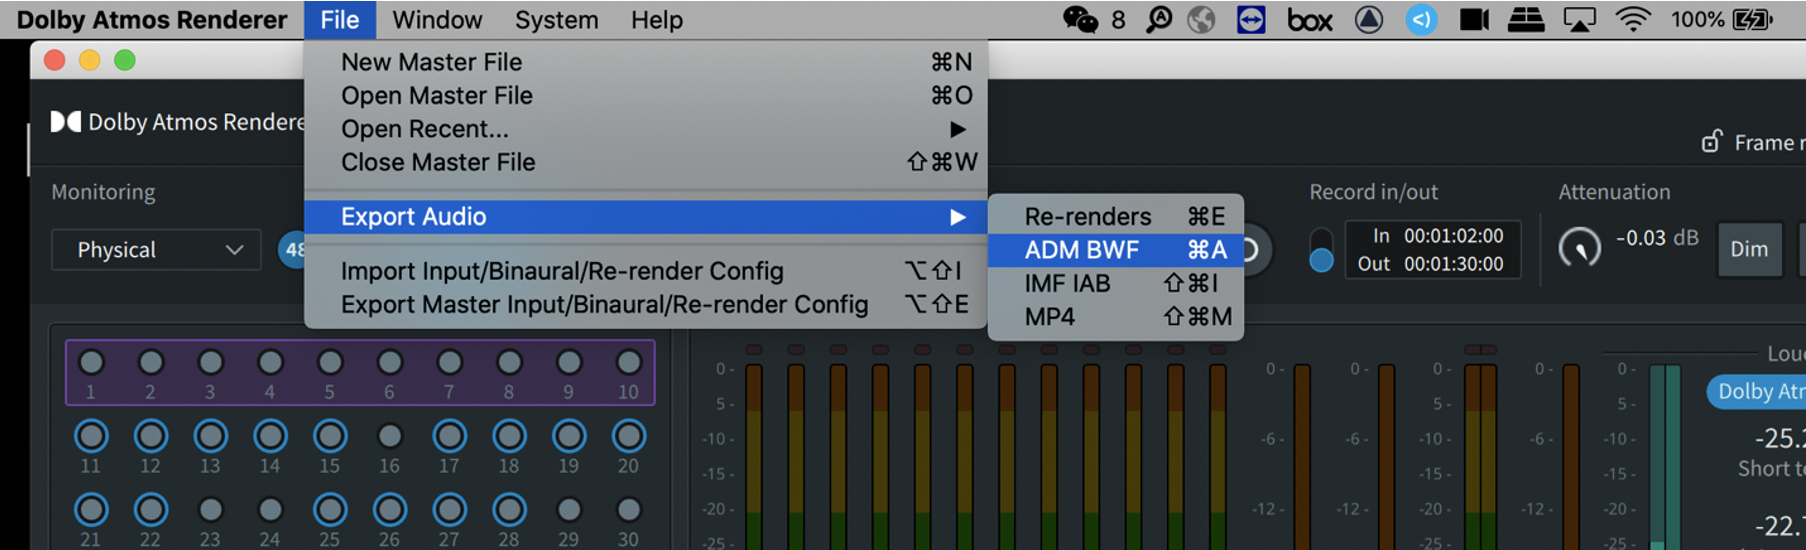This screenshot has width=1806, height=550.
Task: Click the Frame rate lock icon
Action: pyautogui.click(x=1712, y=142)
